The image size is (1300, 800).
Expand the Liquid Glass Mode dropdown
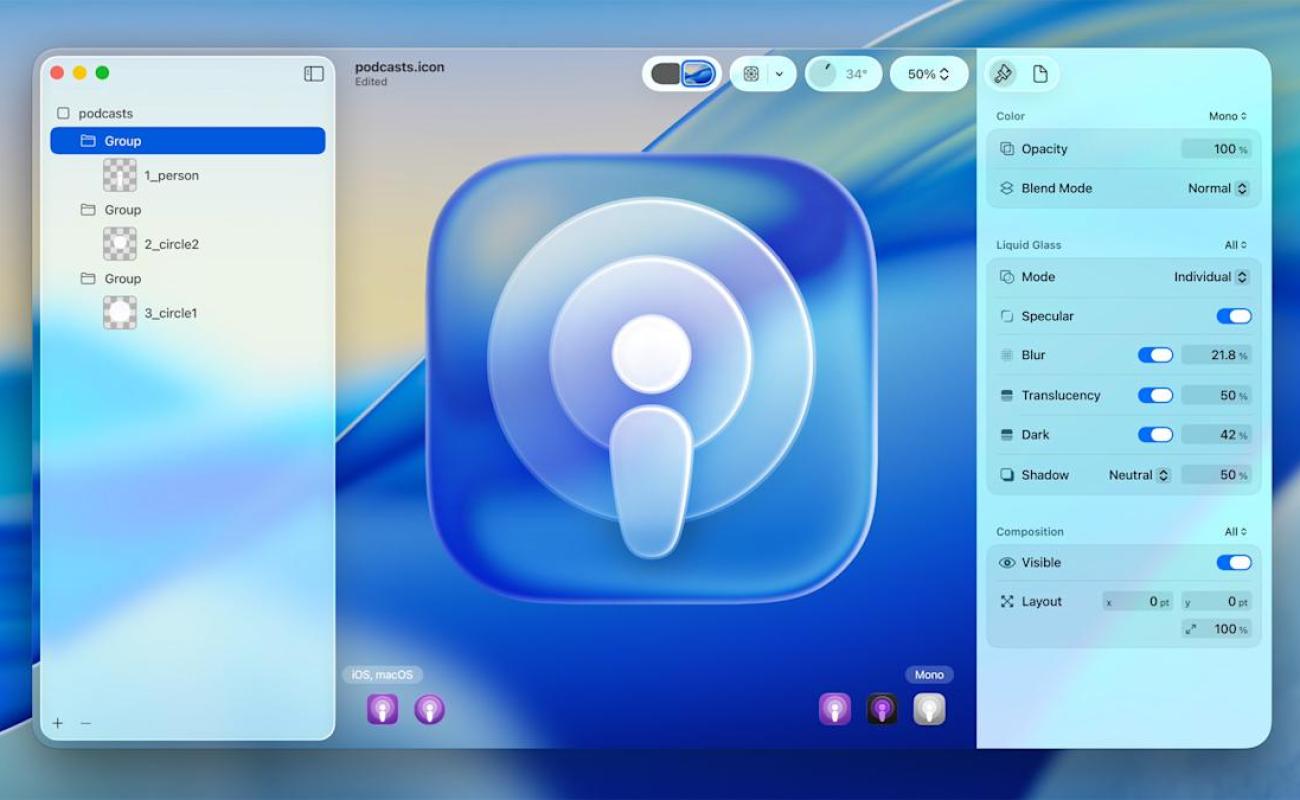[x=1211, y=277]
